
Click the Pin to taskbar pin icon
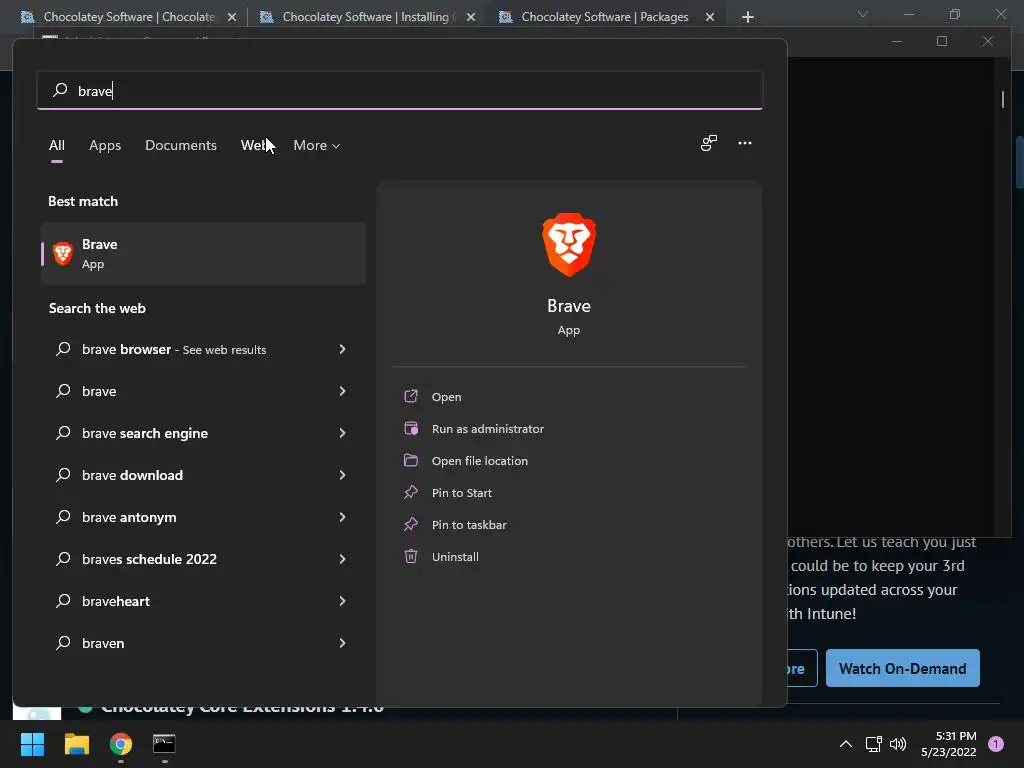click(411, 524)
